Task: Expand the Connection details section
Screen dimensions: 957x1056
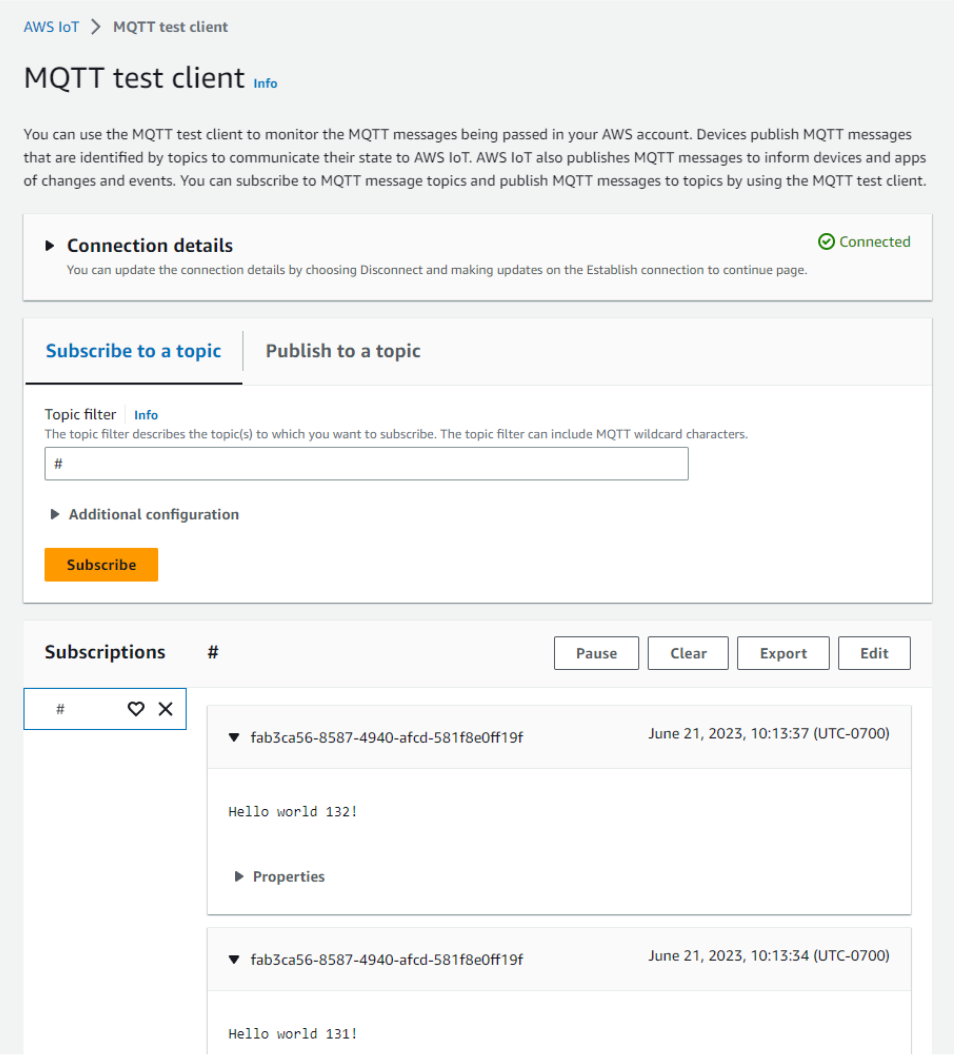Action: click(x=49, y=246)
